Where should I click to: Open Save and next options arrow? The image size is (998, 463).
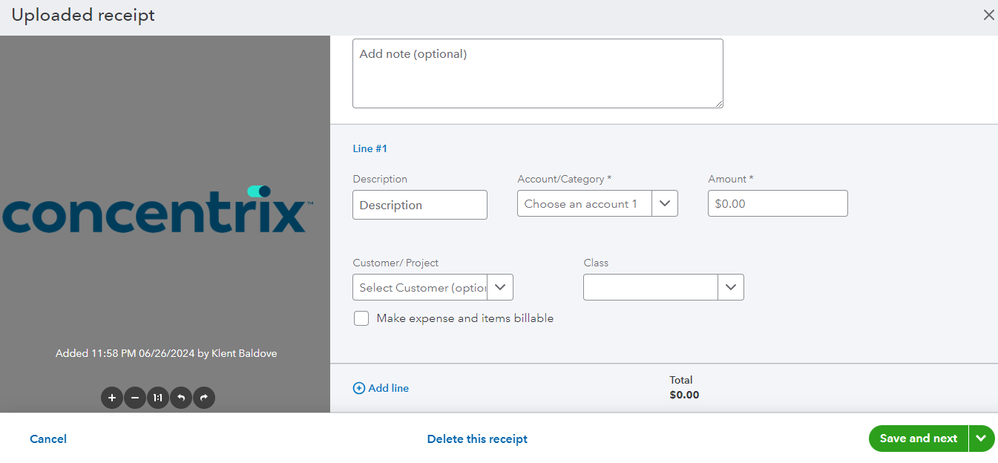(981, 439)
